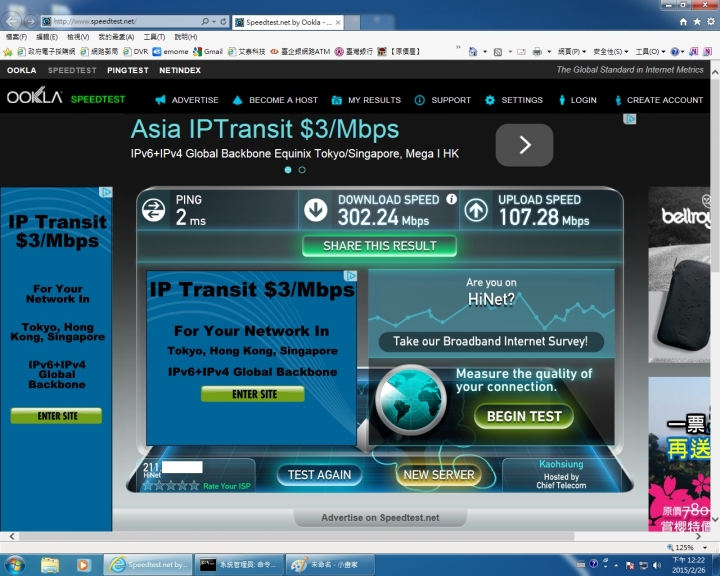The width and height of the screenshot is (720, 576).
Task: Open MY RESULTS page
Action: pyautogui.click(x=366, y=100)
